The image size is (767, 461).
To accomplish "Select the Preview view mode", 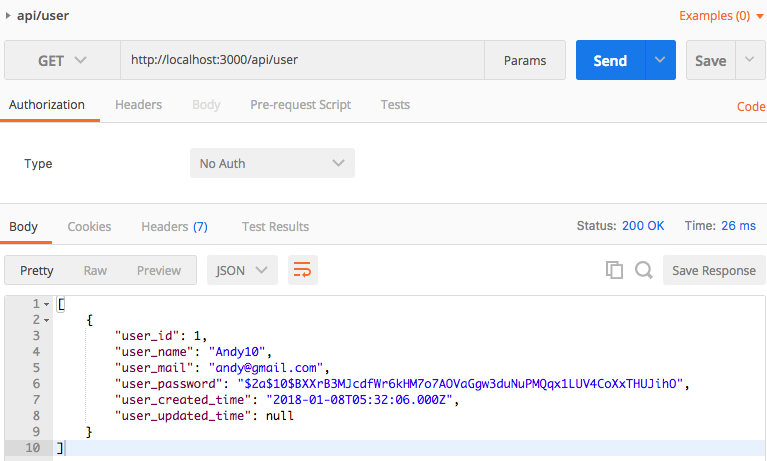I will click(159, 270).
